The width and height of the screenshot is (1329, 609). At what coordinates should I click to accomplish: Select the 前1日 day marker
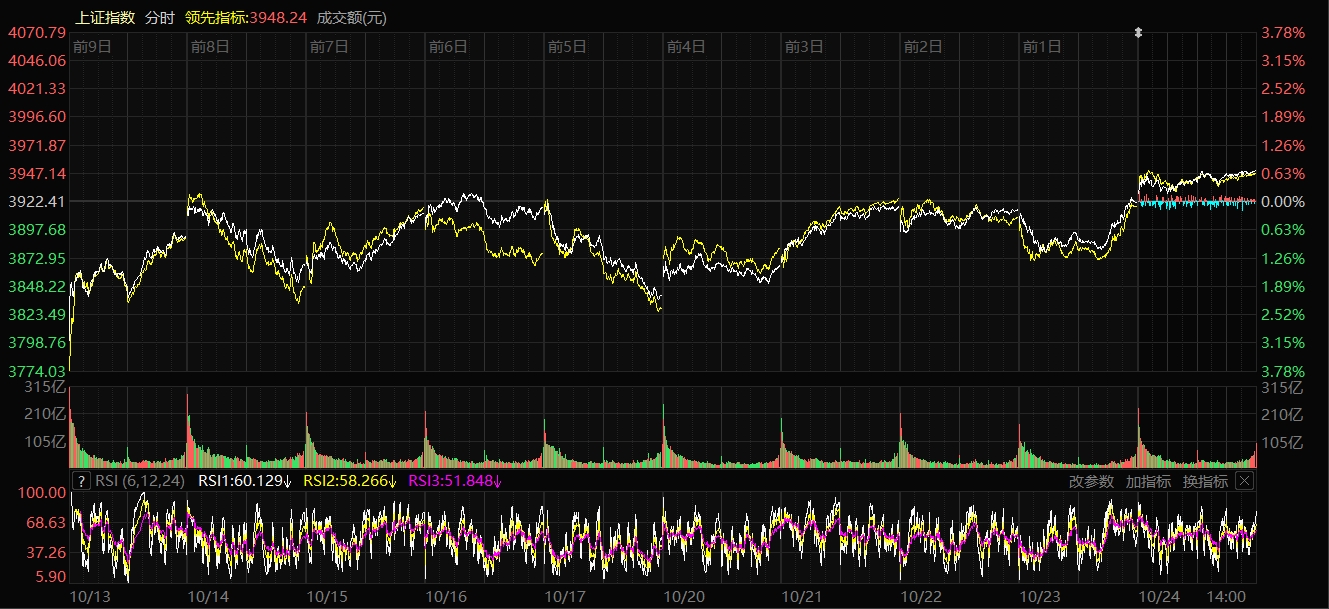click(1042, 46)
